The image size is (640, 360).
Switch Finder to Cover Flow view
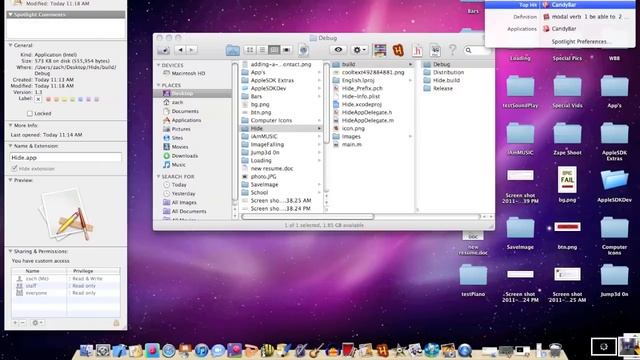pos(287,50)
